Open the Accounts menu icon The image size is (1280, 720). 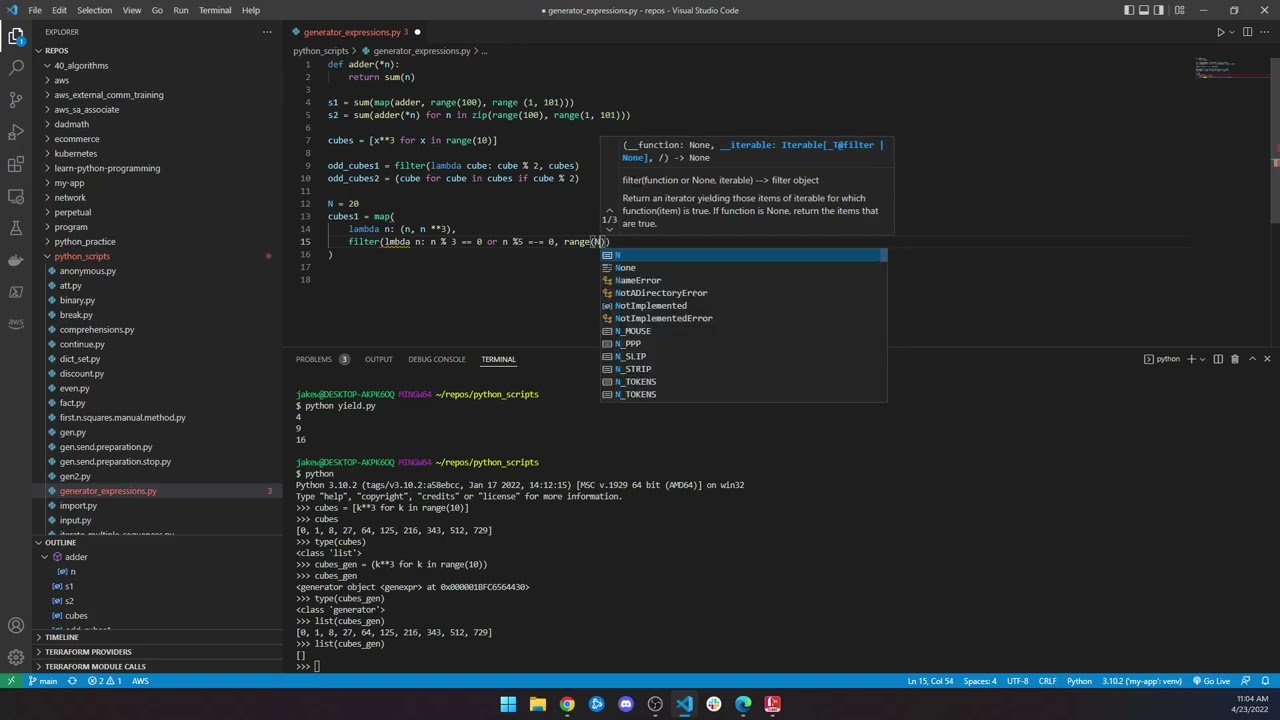[16, 626]
